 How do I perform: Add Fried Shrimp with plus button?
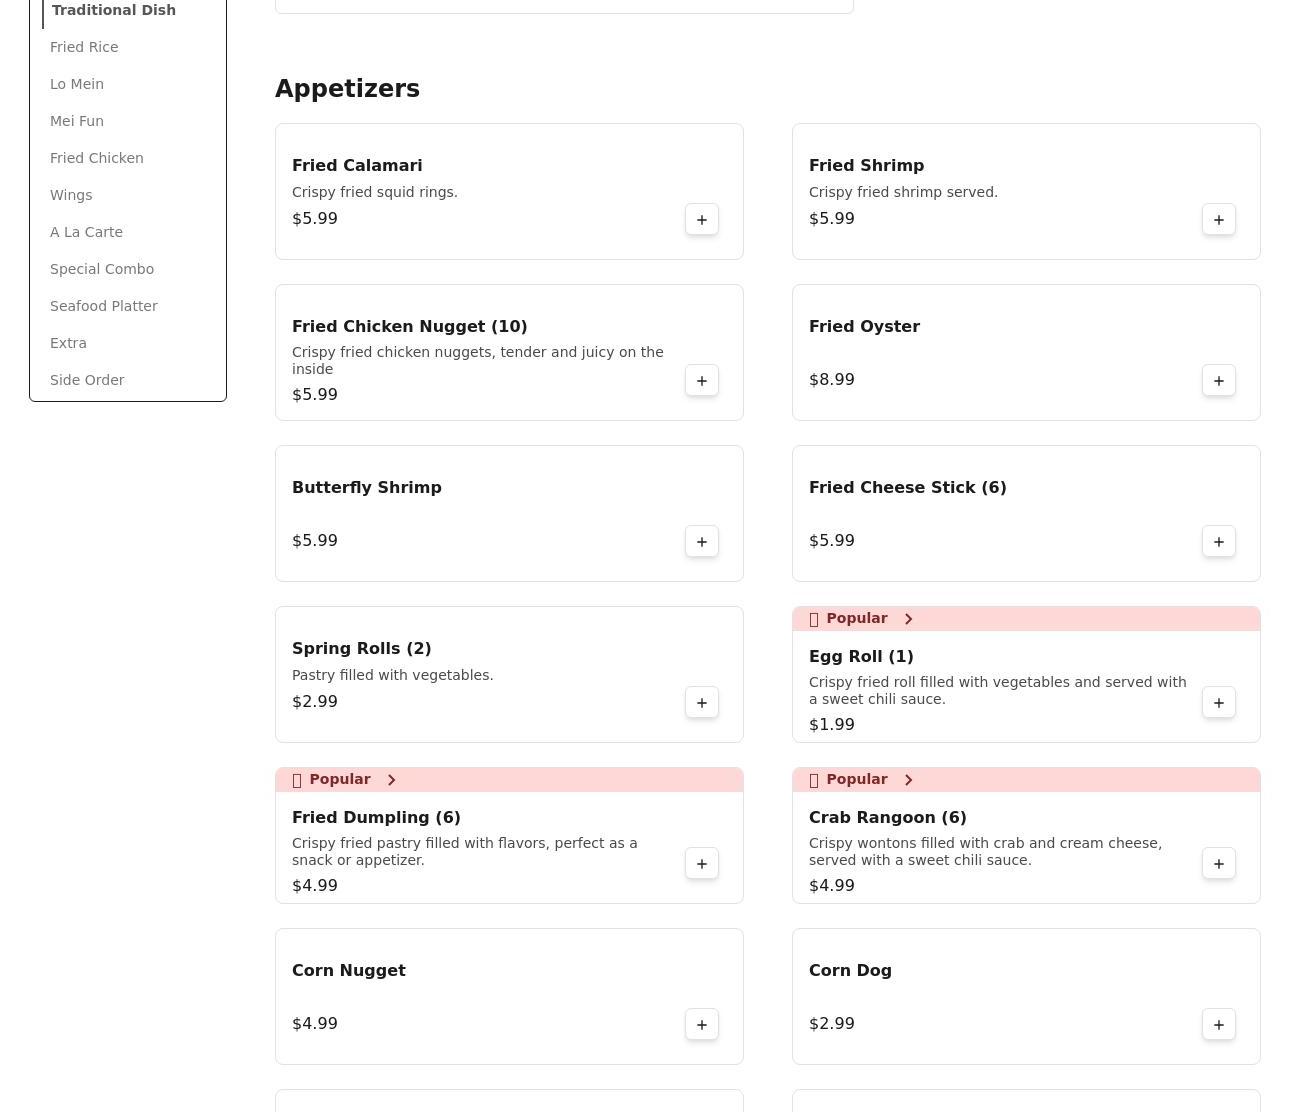click(1218, 220)
